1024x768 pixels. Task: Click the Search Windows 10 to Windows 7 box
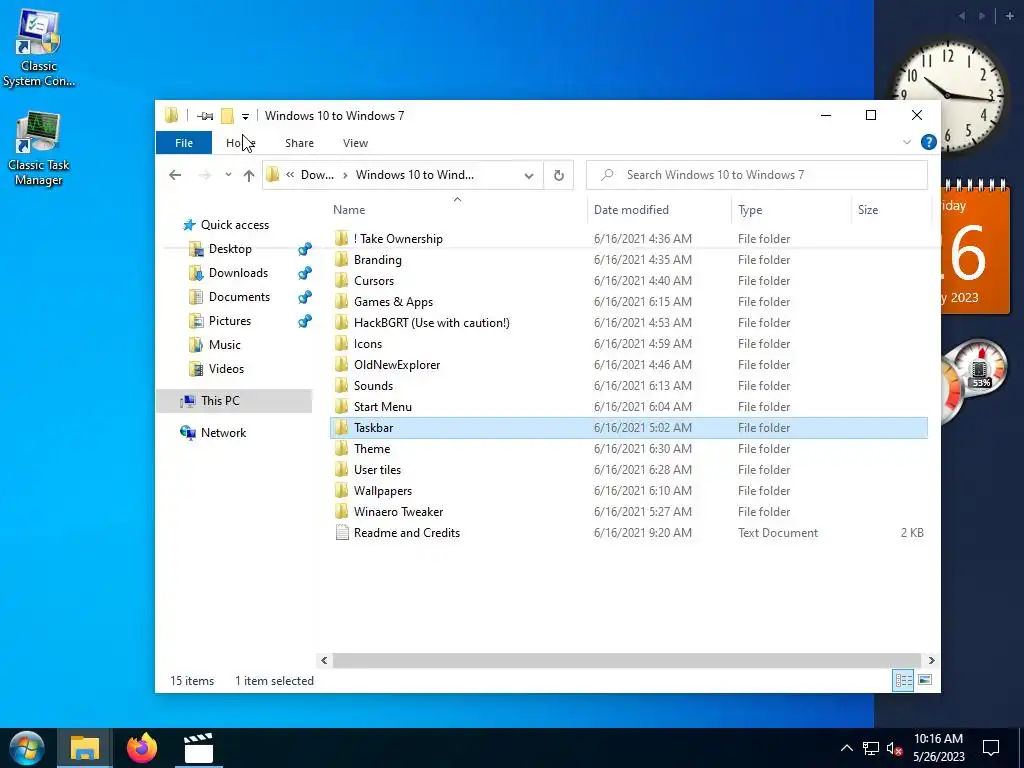756,175
